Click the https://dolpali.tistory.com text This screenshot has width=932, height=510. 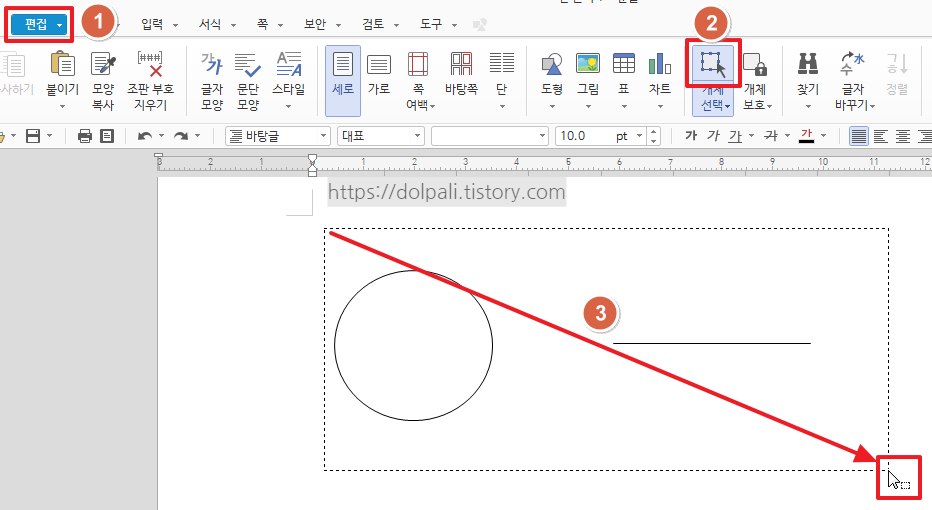click(446, 192)
